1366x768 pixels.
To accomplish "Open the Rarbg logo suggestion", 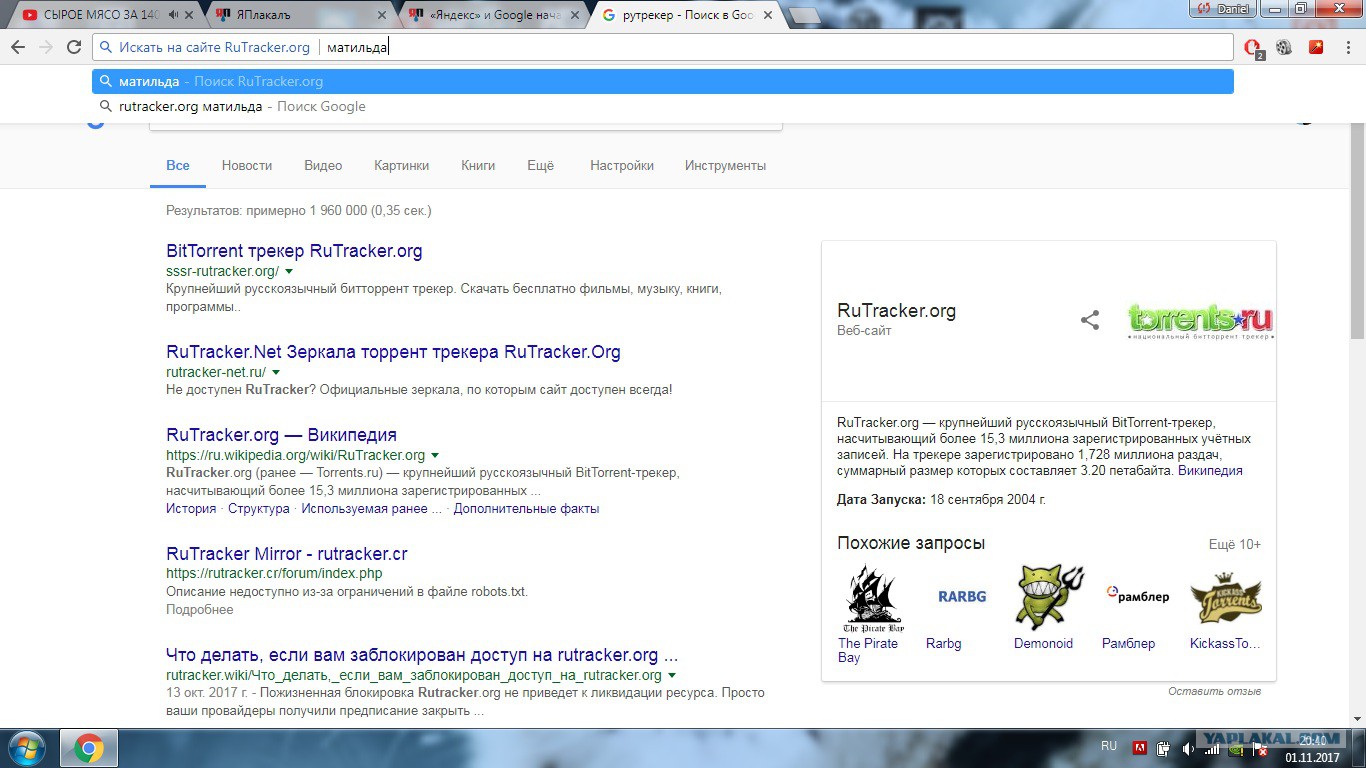I will 962,597.
